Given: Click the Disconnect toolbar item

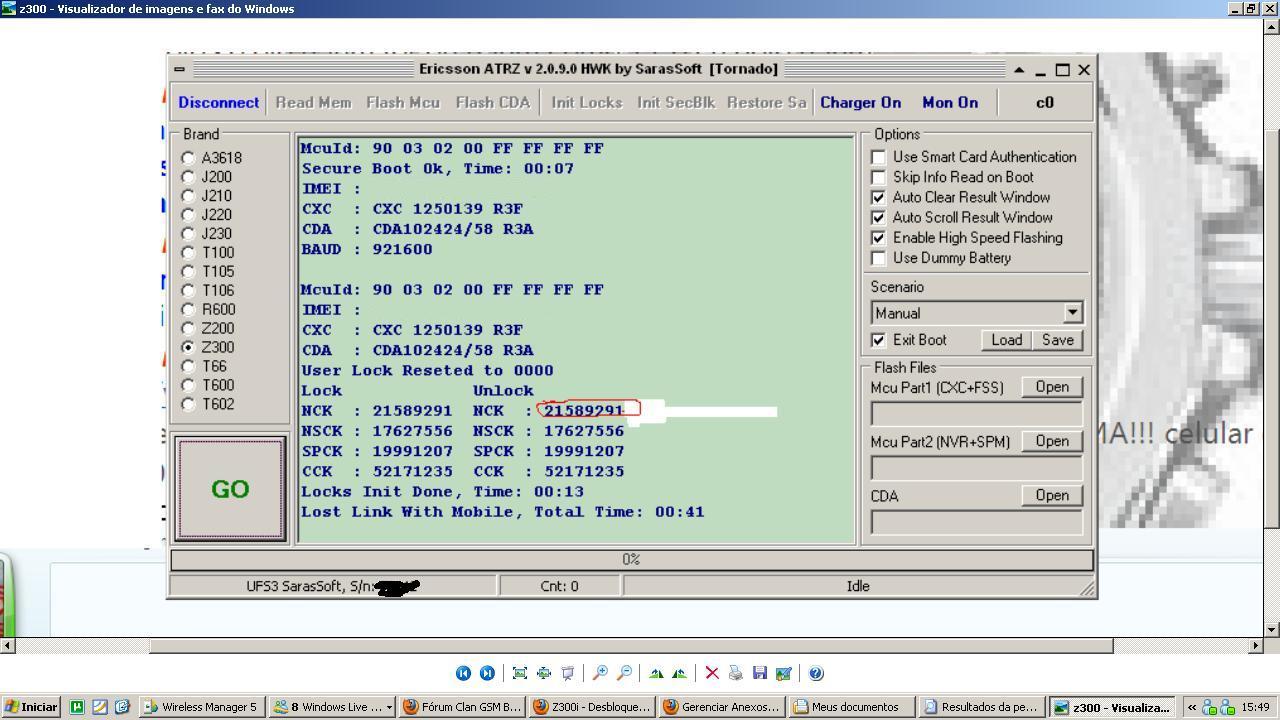Looking at the screenshot, I should pyautogui.click(x=218, y=102).
